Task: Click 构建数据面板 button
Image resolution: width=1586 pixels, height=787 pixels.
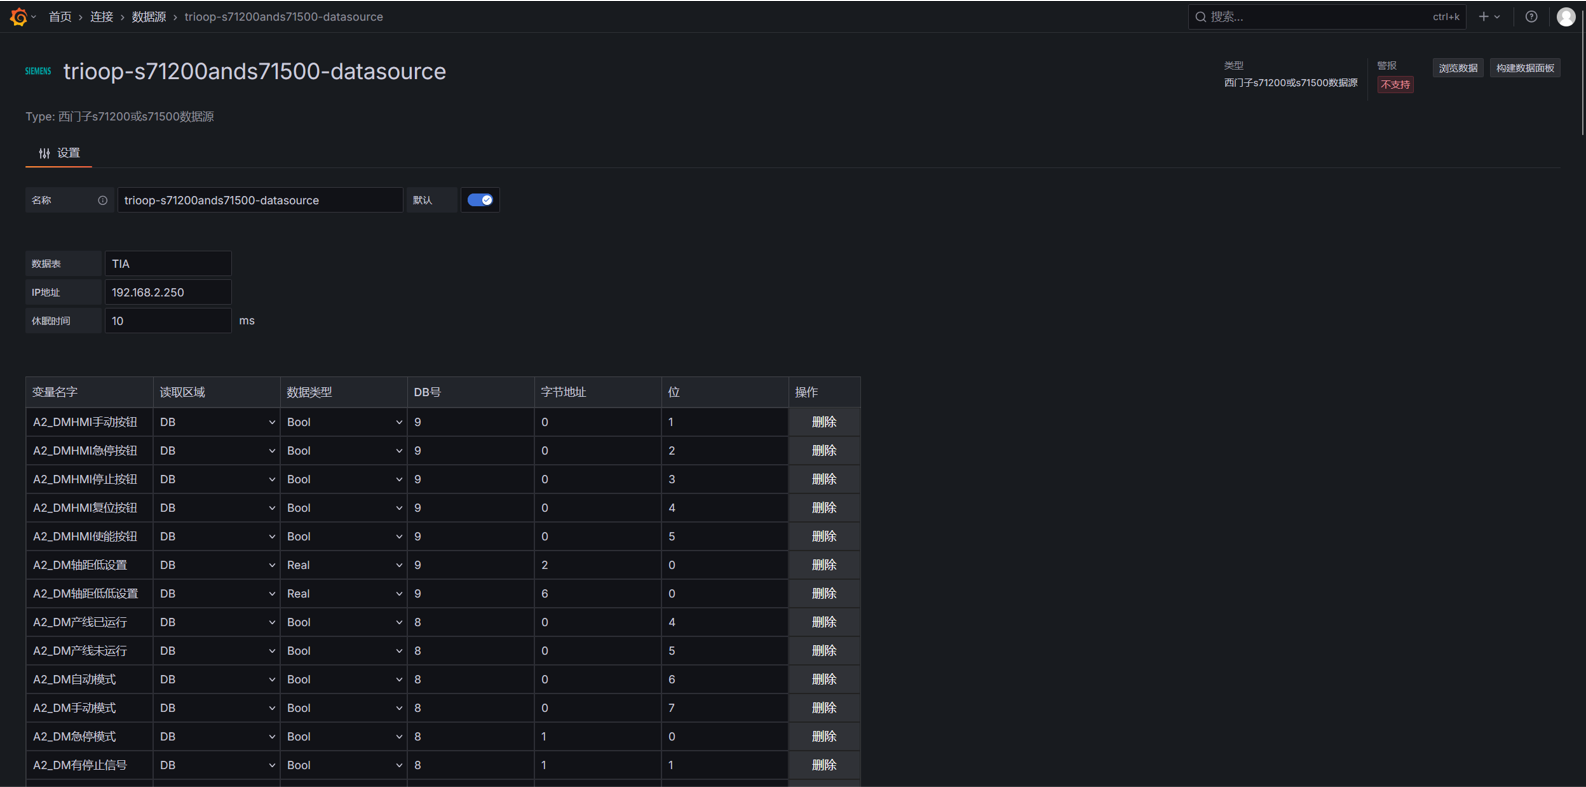Action: click(1525, 68)
